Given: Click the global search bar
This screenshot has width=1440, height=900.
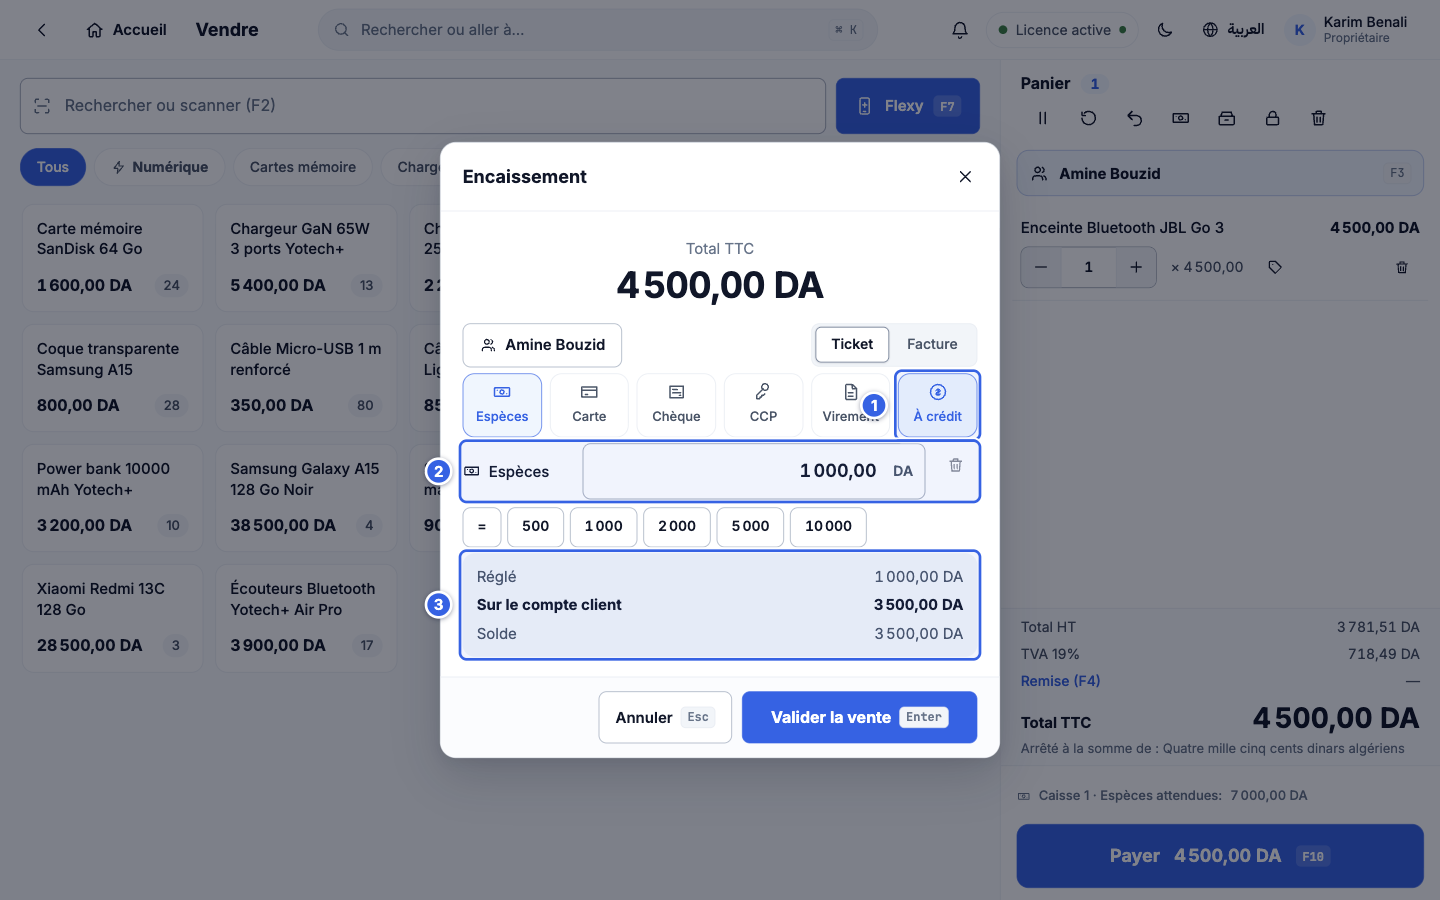Looking at the screenshot, I should pyautogui.click(x=598, y=30).
